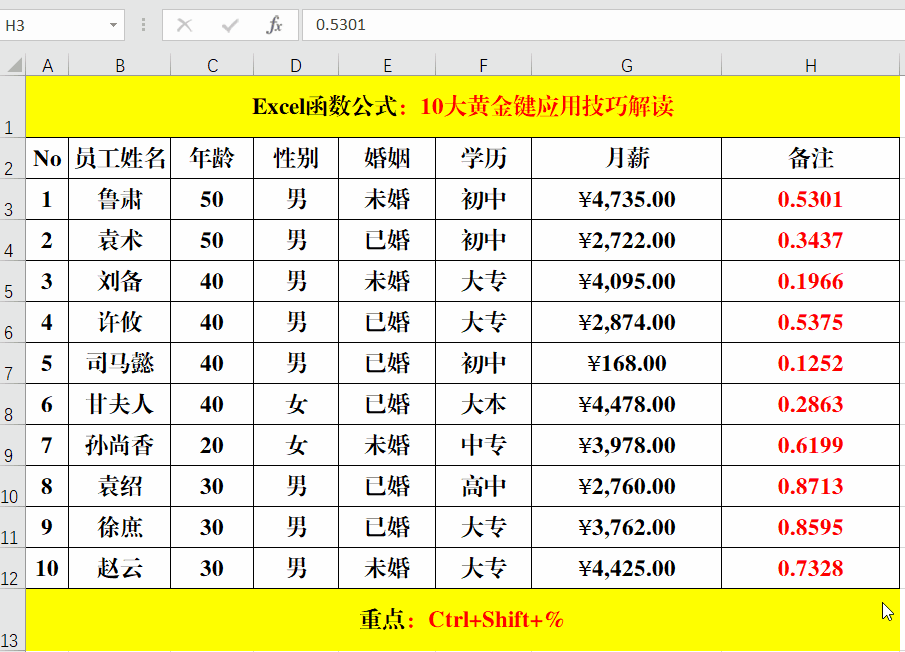The image size is (905, 652).
Task: Click the salary cell "¥4,095.00"
Action: 626,281
